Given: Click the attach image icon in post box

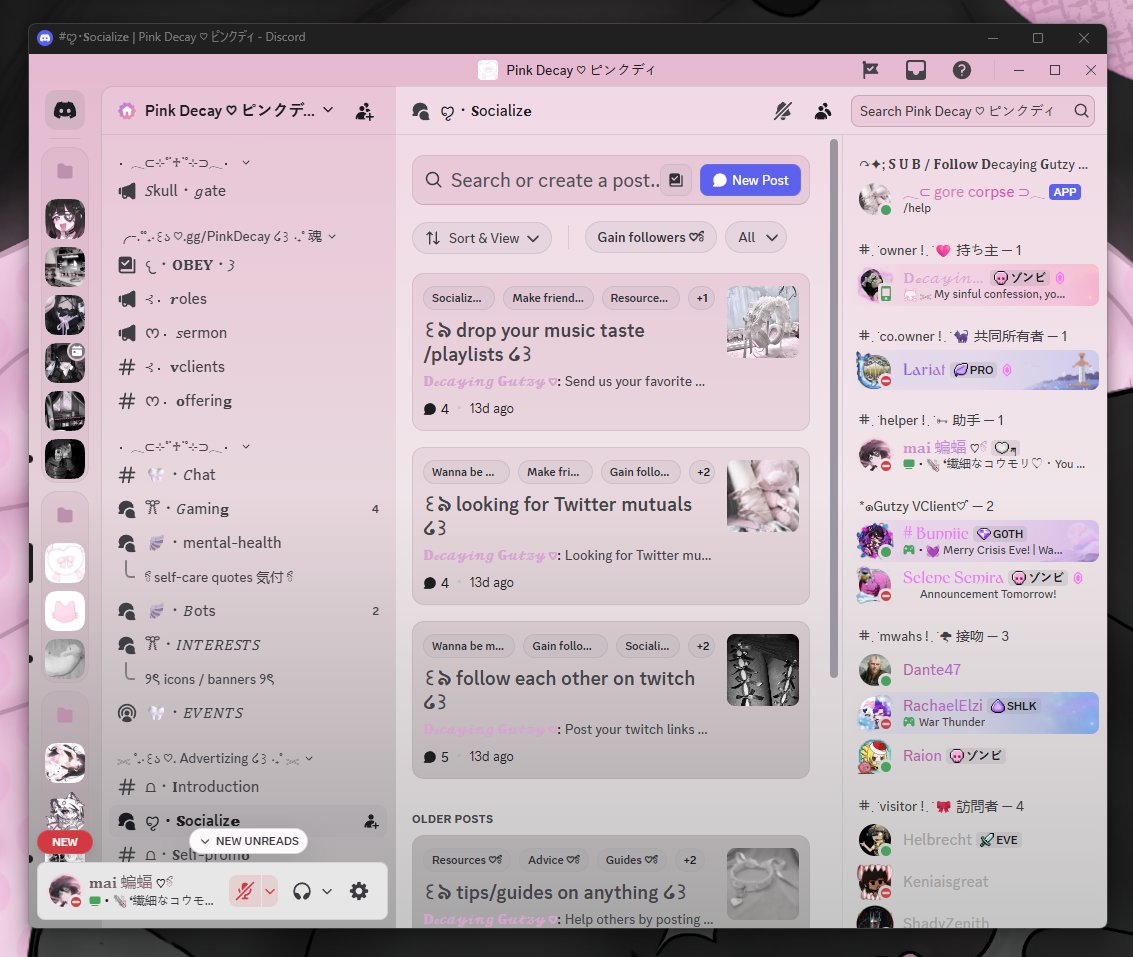Looking at the screenshot, I should 676,180.
